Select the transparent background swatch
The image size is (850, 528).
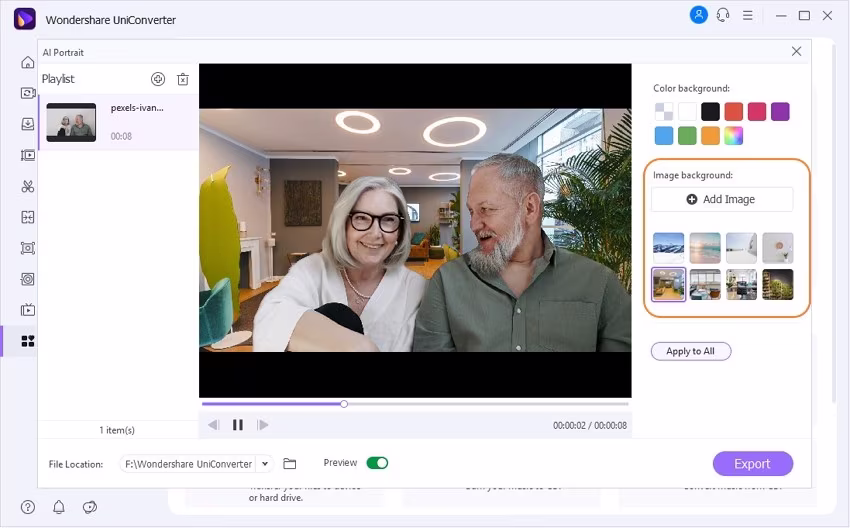coord(664,112)
